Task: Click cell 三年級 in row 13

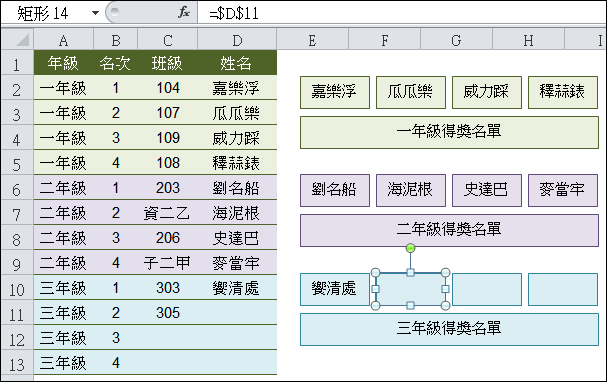Action: tap(63, 363)
